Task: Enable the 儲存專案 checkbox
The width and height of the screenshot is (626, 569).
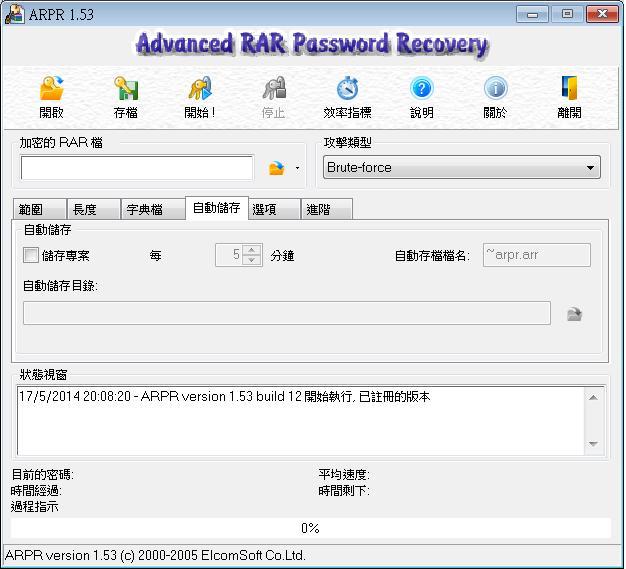Action: click(31, 255)
